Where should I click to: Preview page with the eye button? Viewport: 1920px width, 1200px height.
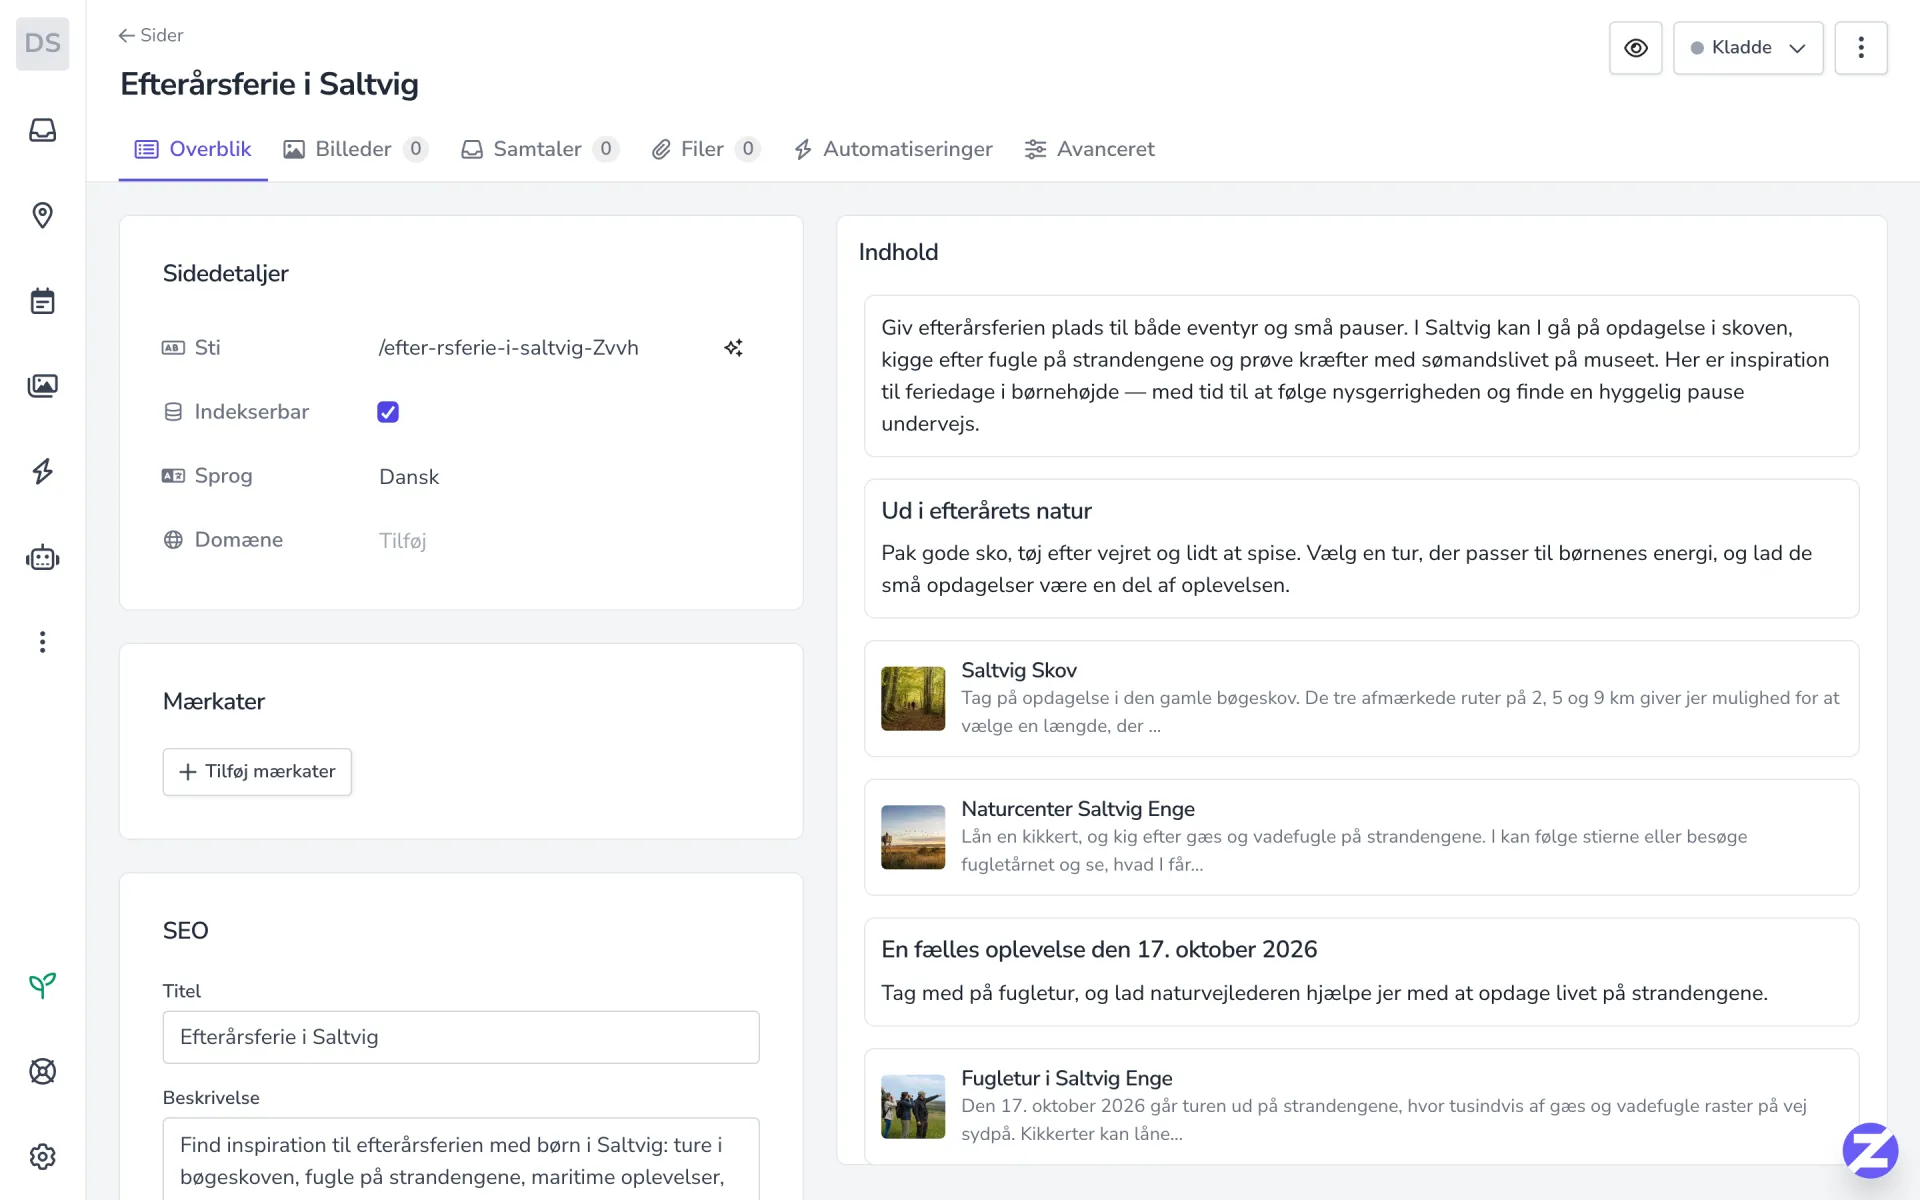coord(1636,48)
